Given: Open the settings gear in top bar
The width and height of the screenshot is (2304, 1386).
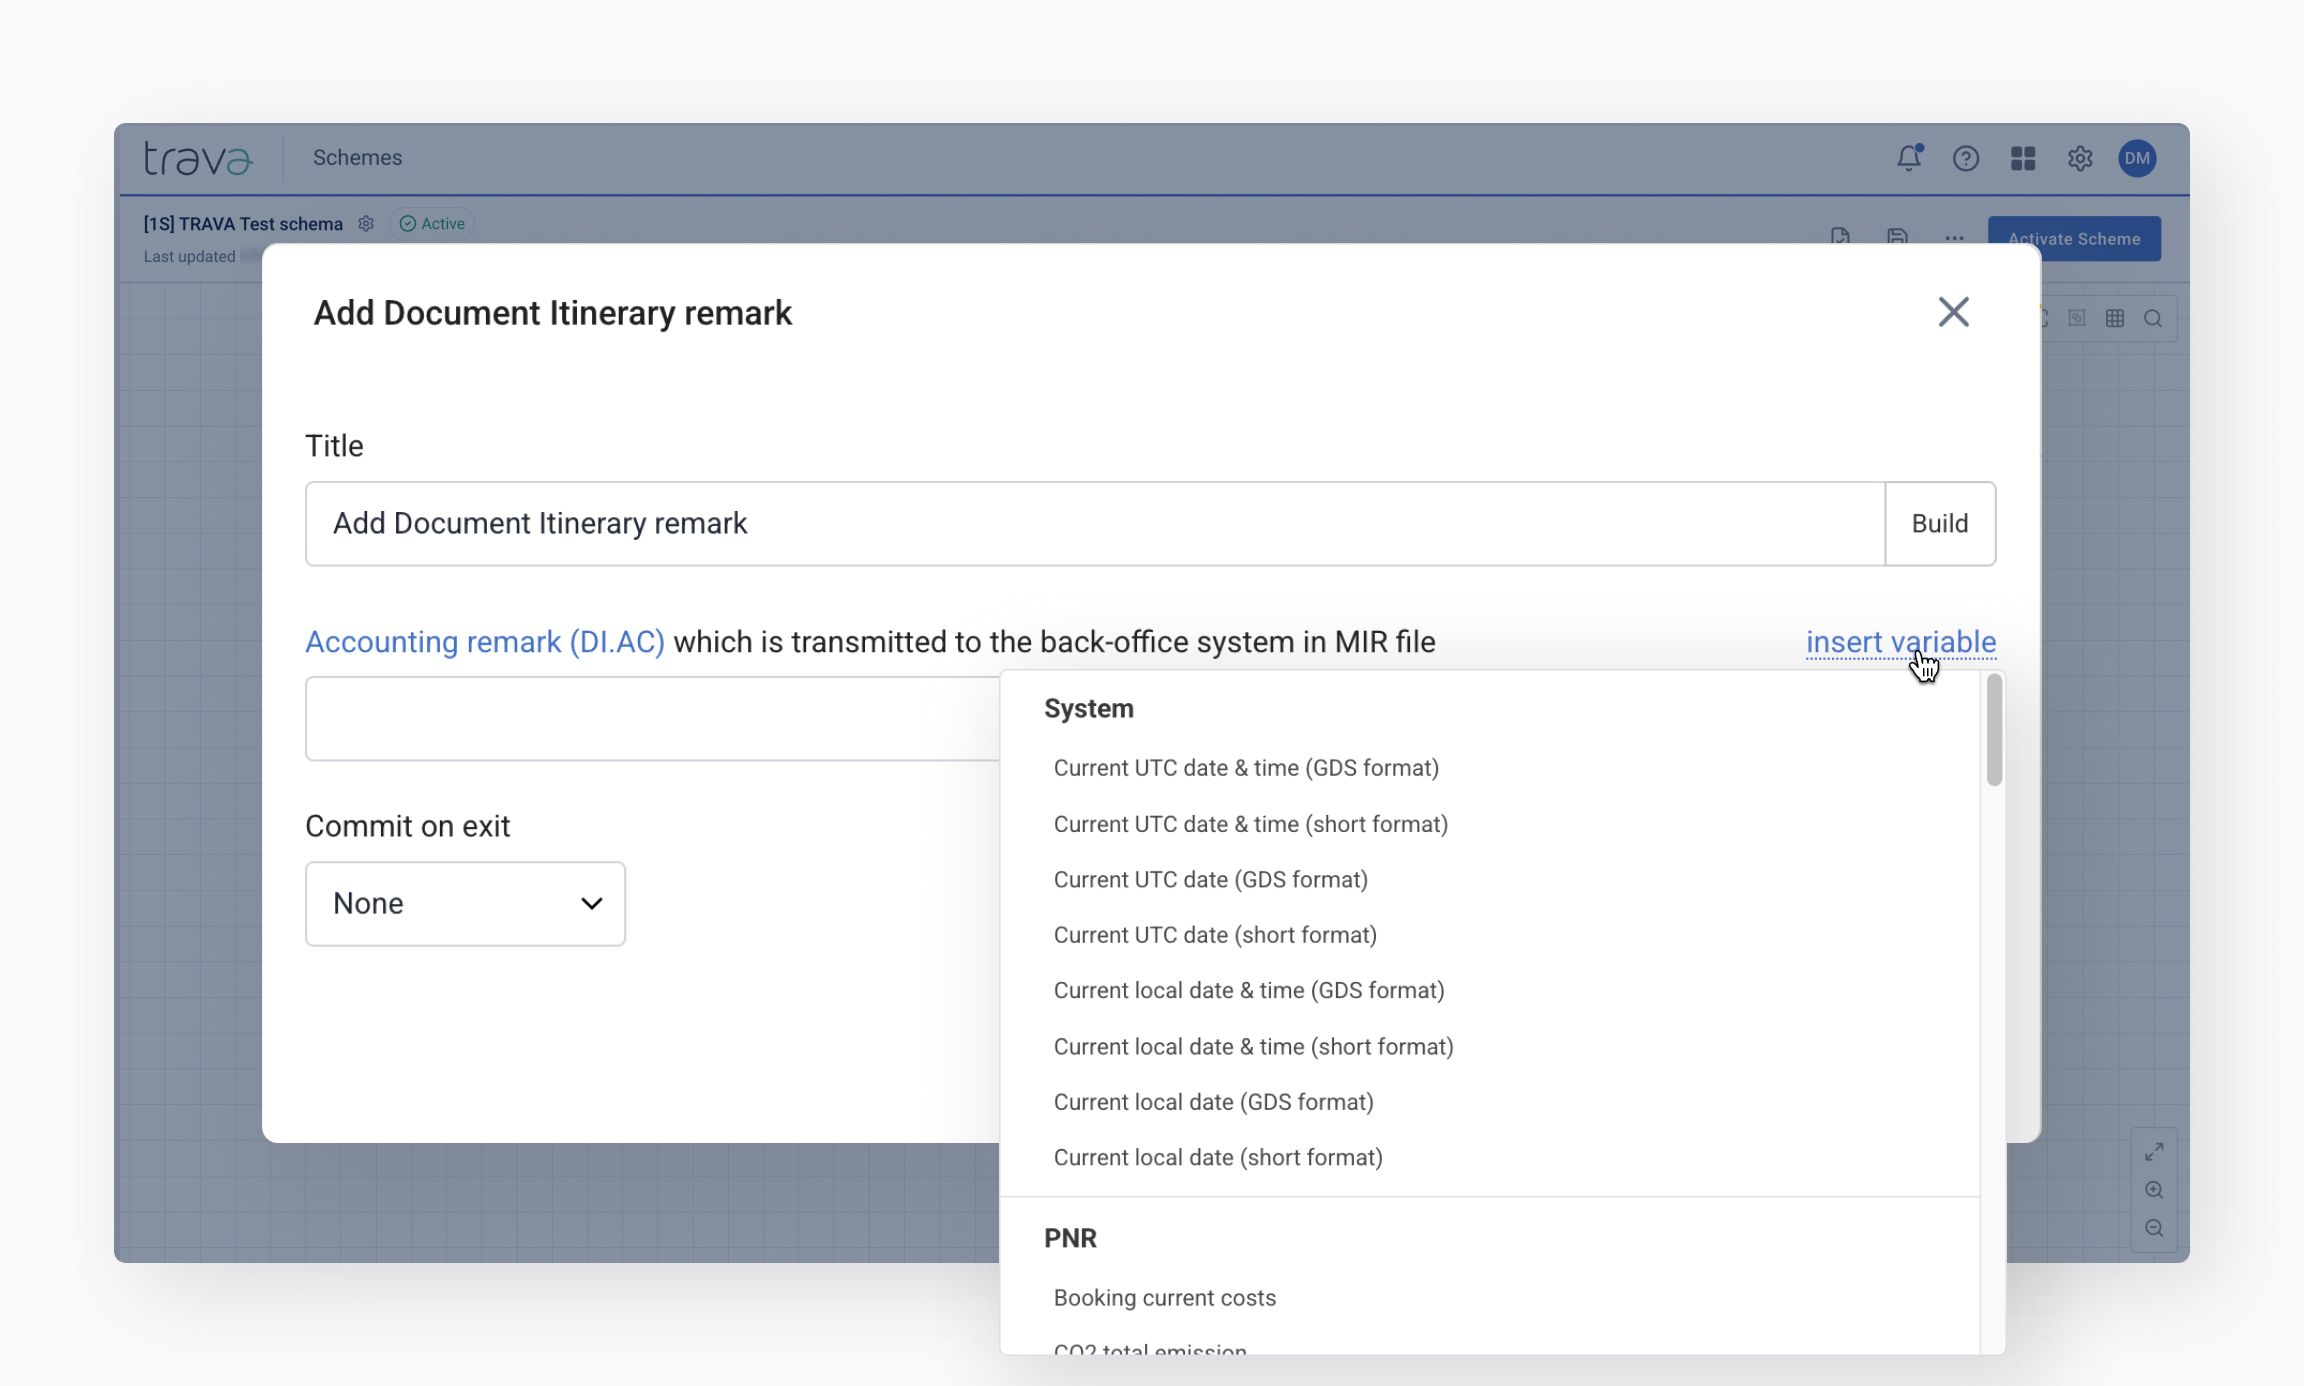Looking at the screenshot, I should [x=2080, y=158].
